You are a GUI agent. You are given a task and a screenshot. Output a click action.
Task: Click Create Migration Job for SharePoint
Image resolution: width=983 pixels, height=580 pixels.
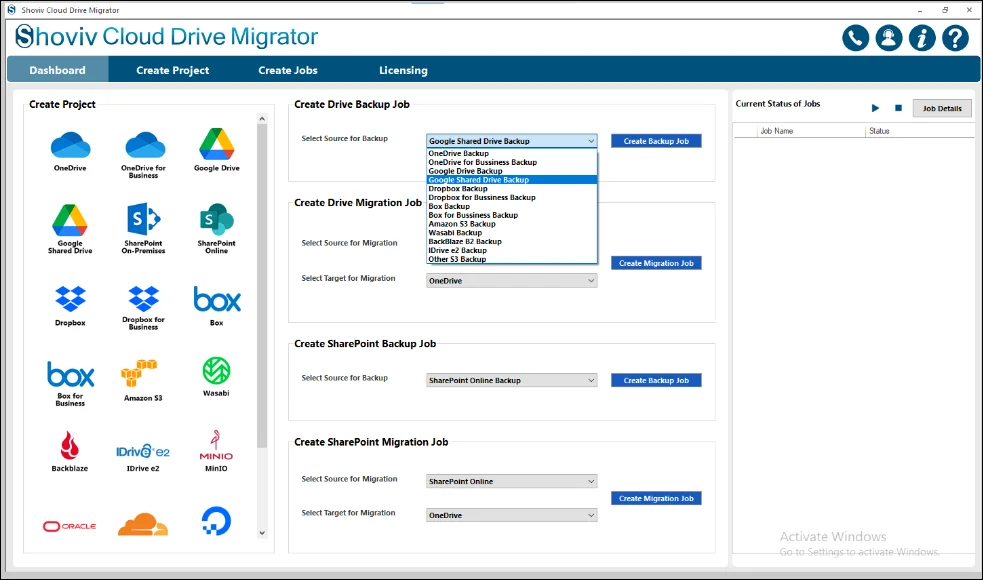coord(656,498)
